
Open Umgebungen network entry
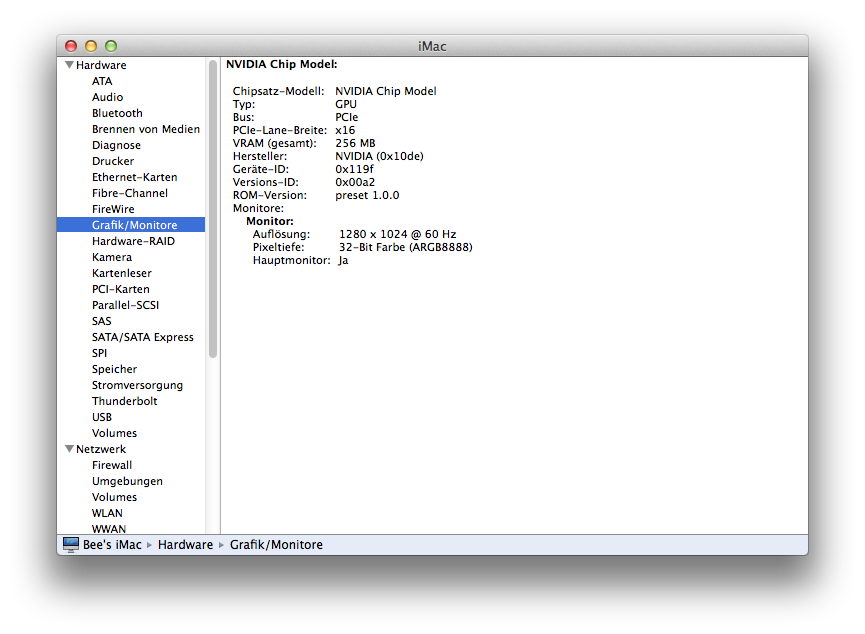(127, 481)
